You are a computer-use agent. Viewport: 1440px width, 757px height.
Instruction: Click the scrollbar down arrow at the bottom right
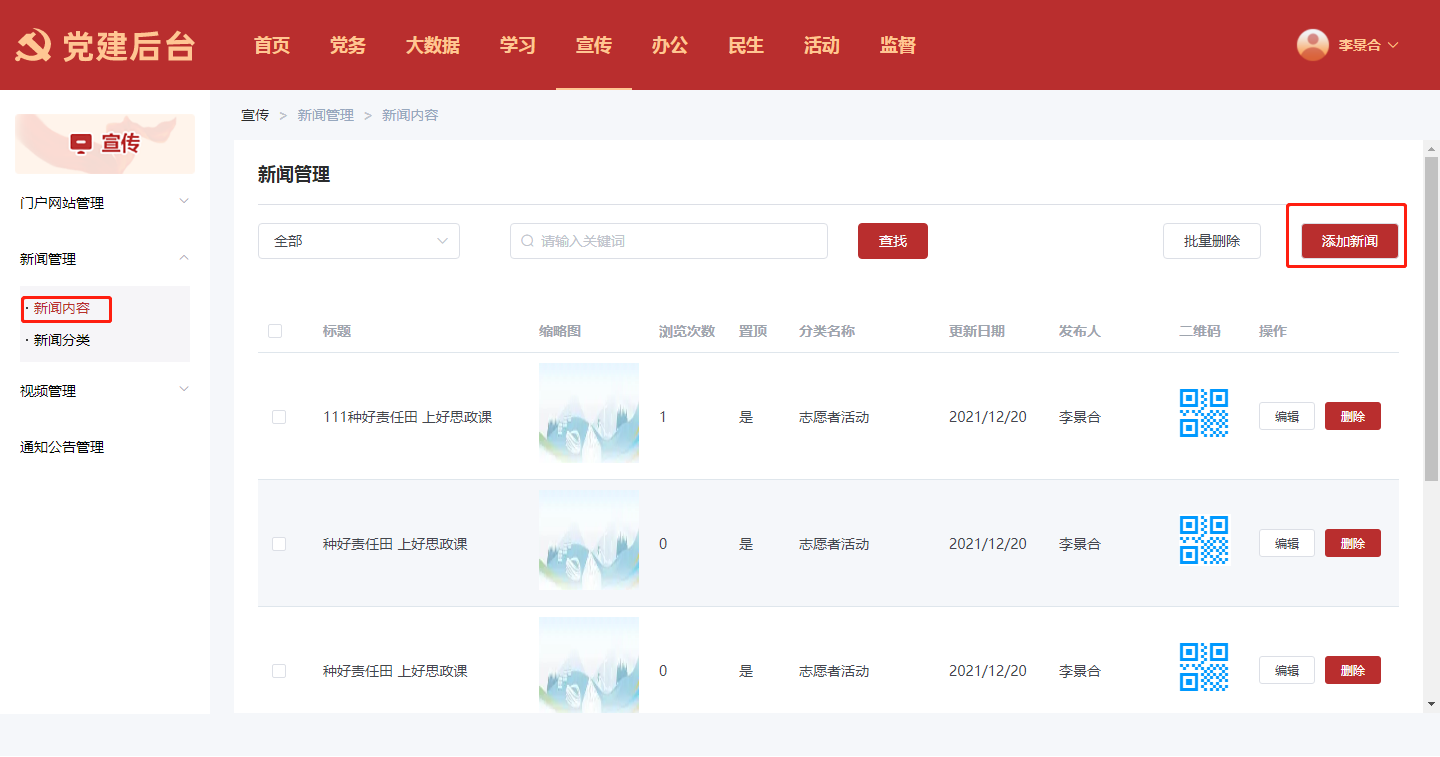1431,704
